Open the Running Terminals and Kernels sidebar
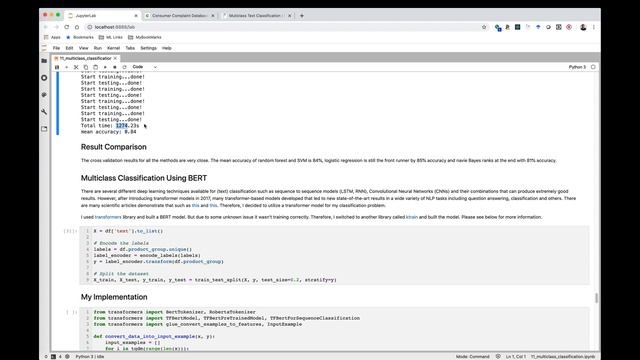The image size is (640, 360). point(44,78)
